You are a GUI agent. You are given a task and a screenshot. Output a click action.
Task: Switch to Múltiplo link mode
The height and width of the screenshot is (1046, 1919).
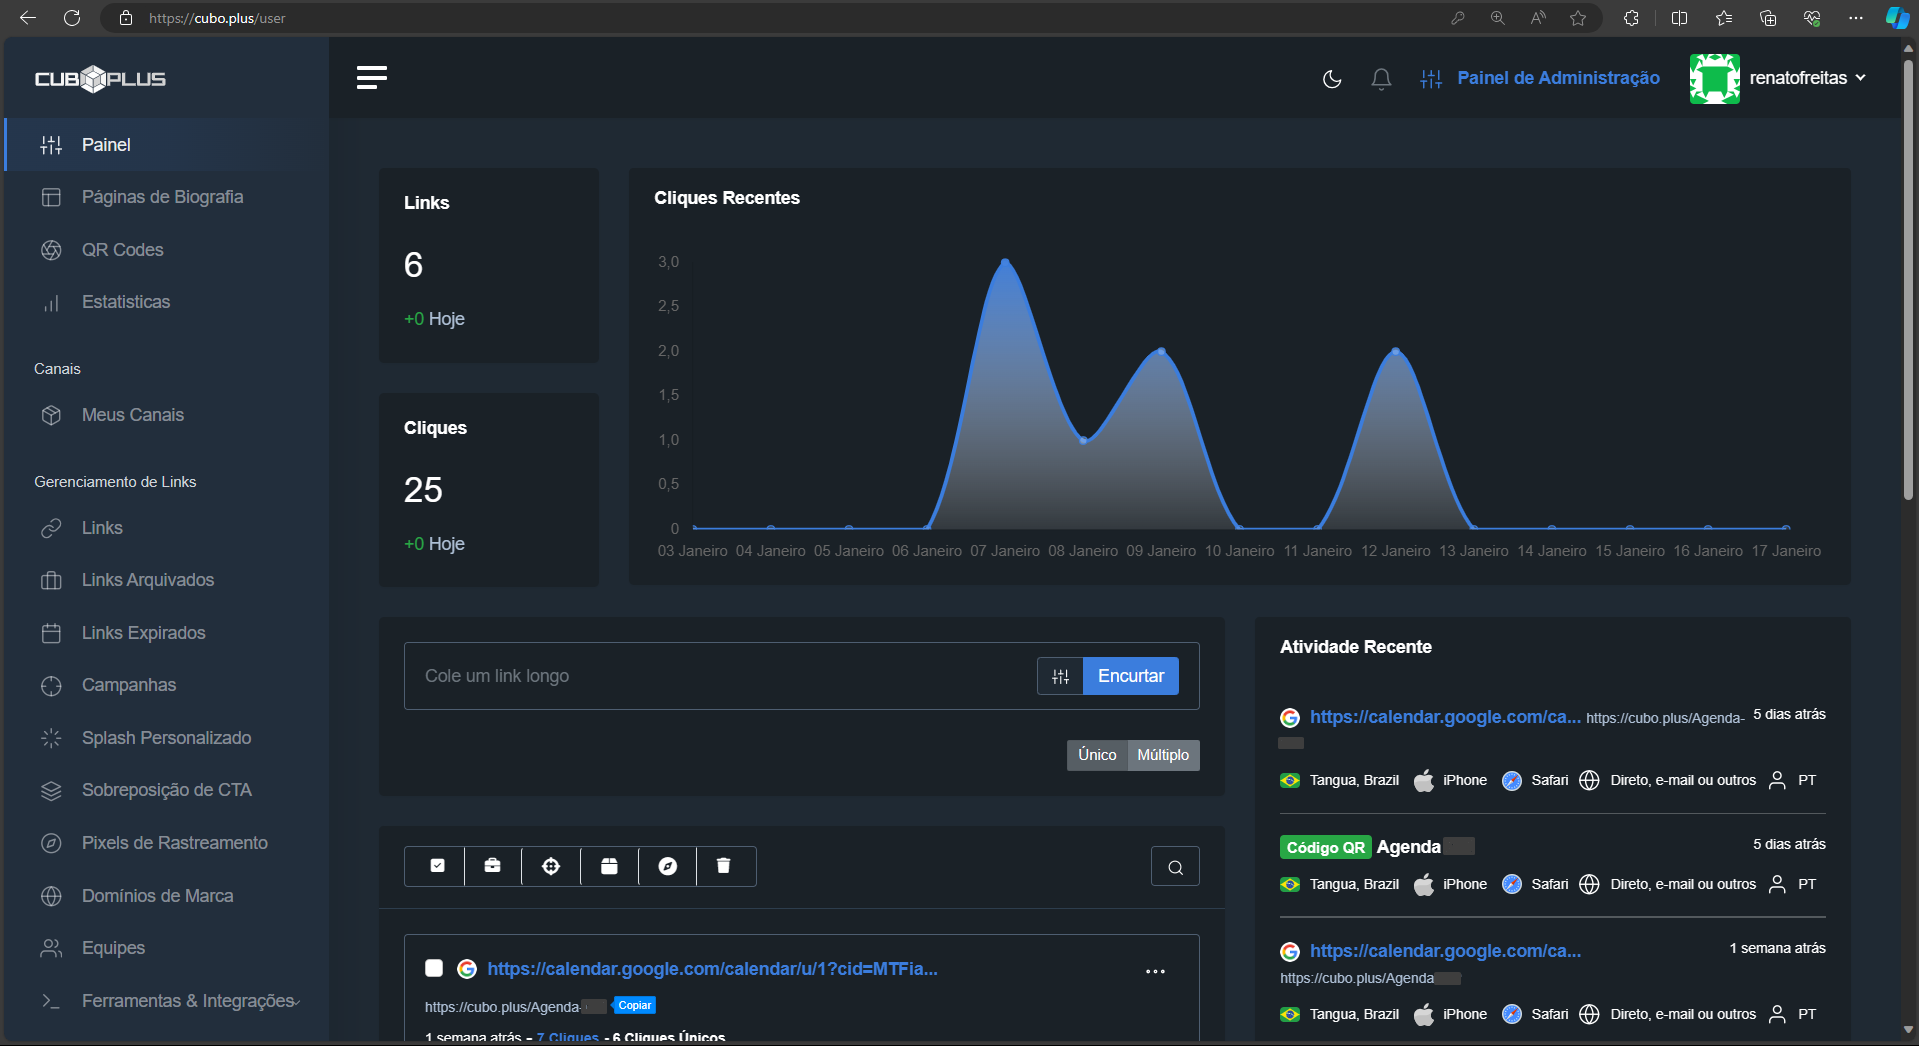click(1163, 755)
